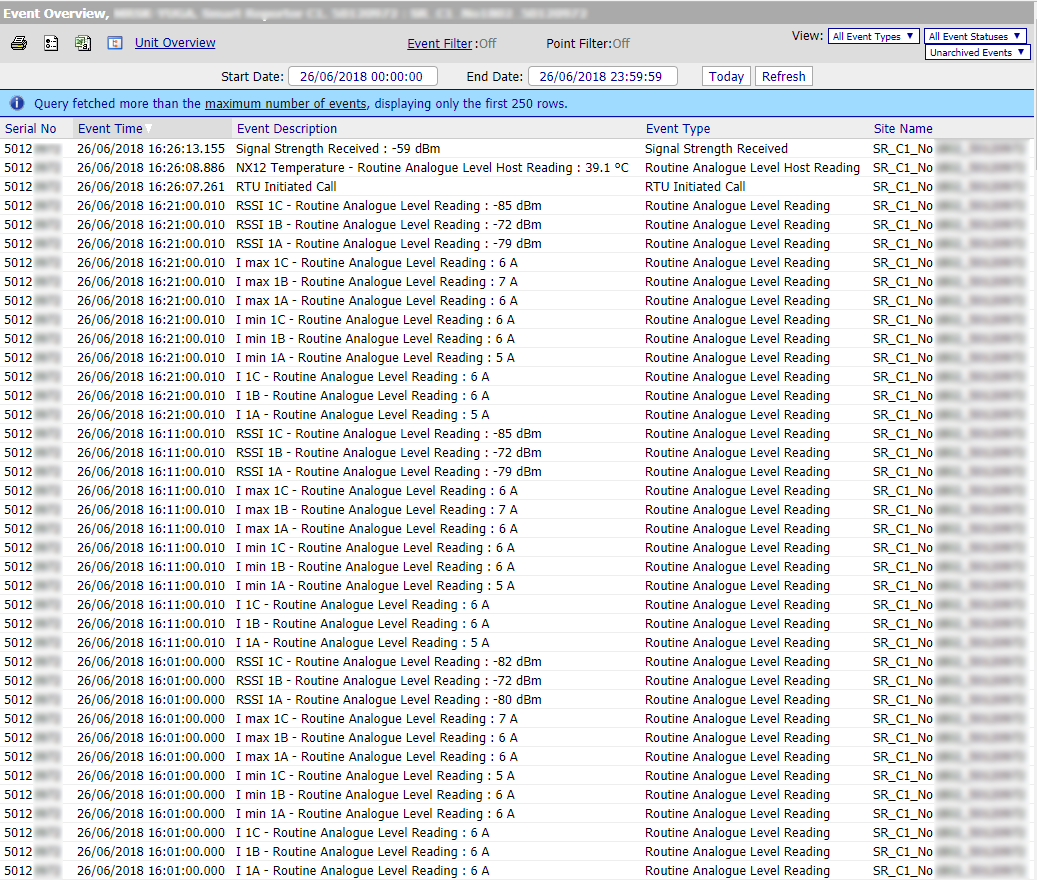Open the All Event Types dropdown

tap(873, 36)
